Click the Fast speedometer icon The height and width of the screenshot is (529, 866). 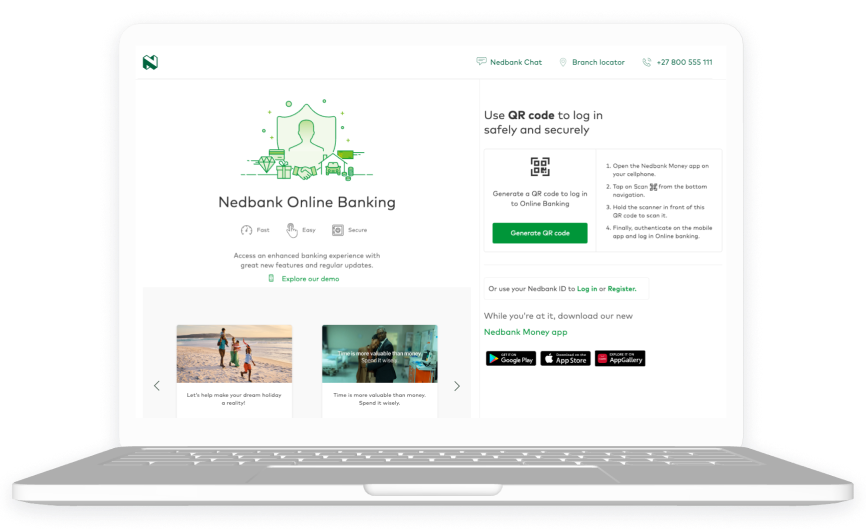[247, 230]
